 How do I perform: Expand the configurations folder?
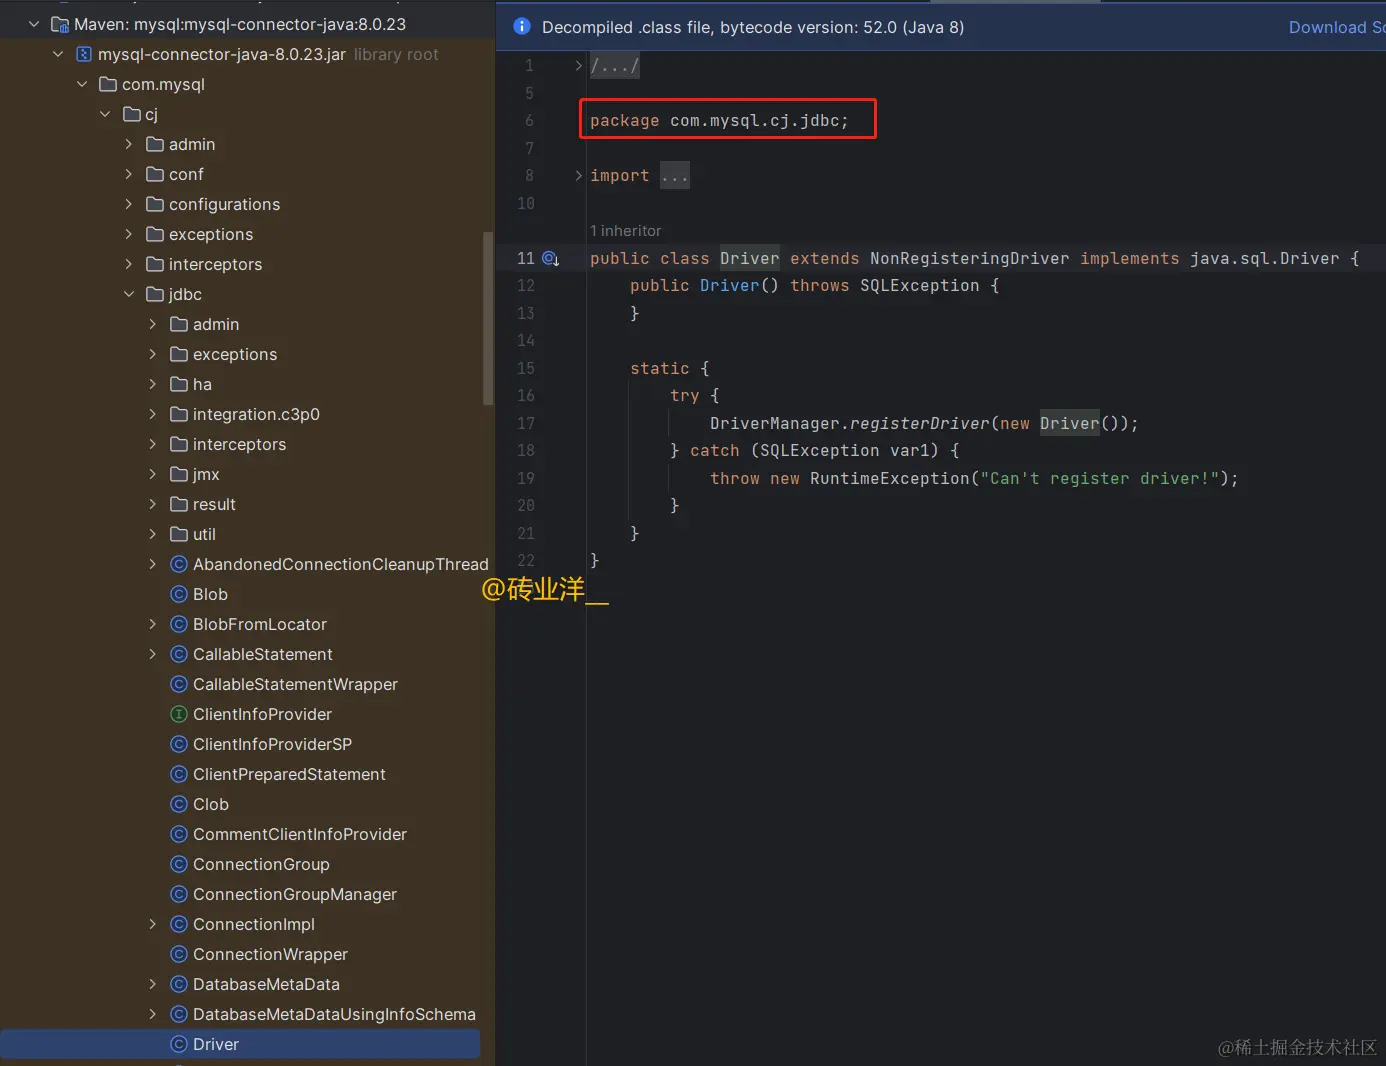click(128, 204)
